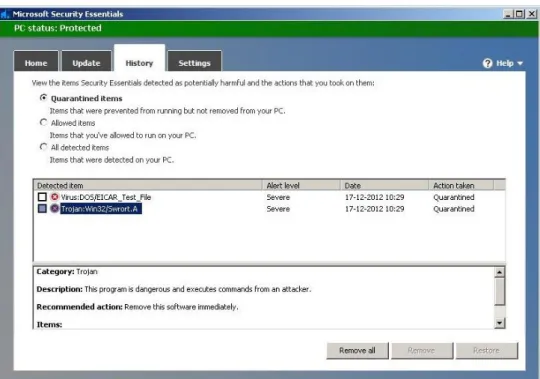Viewport: 540px width, 379px height.
Task: Click Quarantined action cell of Trojan row
Action: coord(454,209)
